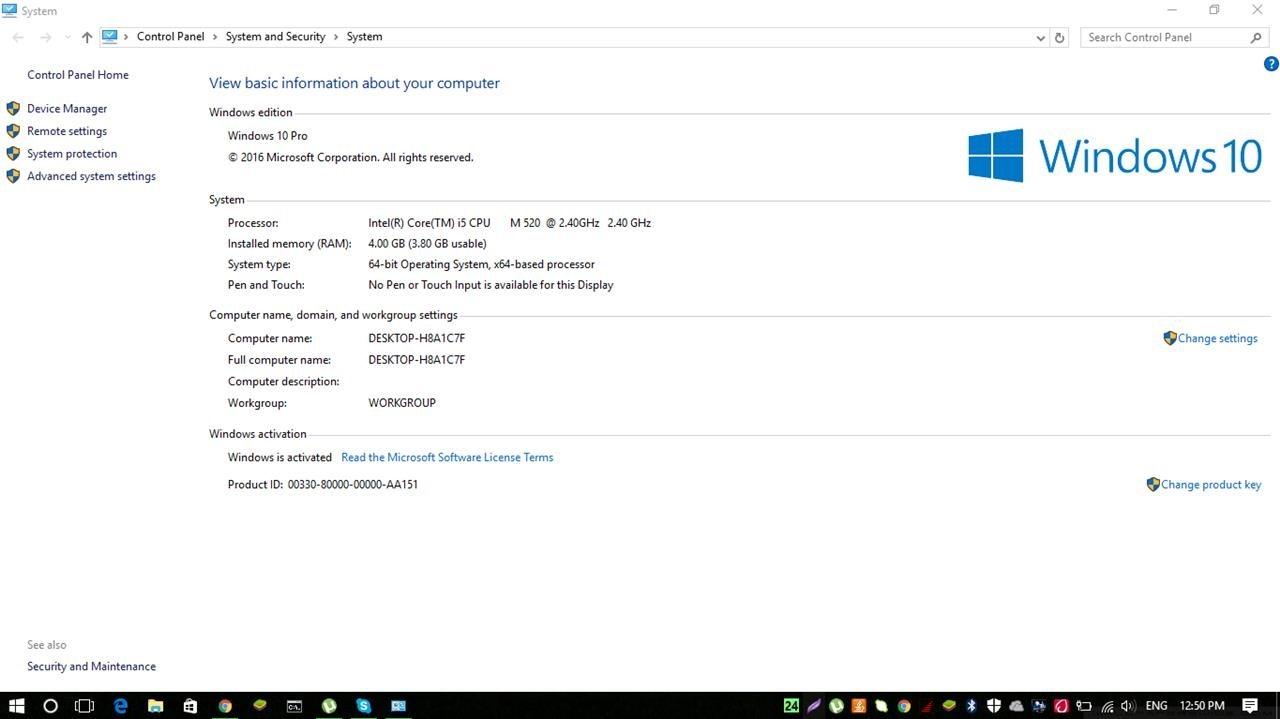Click the uTorrent tray icon

pos(837,706)
